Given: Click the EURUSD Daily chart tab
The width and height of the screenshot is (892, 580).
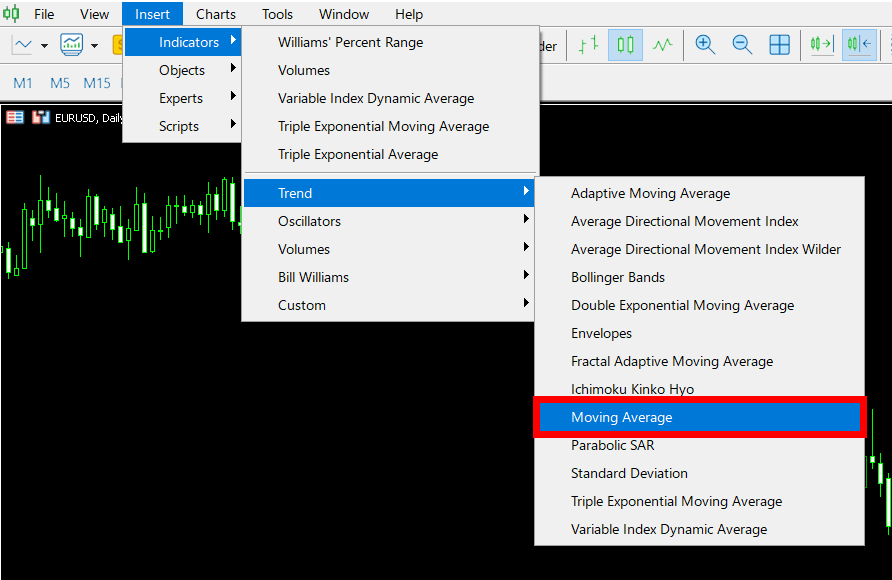Looking at the screenshot, I should pos(90,116).
